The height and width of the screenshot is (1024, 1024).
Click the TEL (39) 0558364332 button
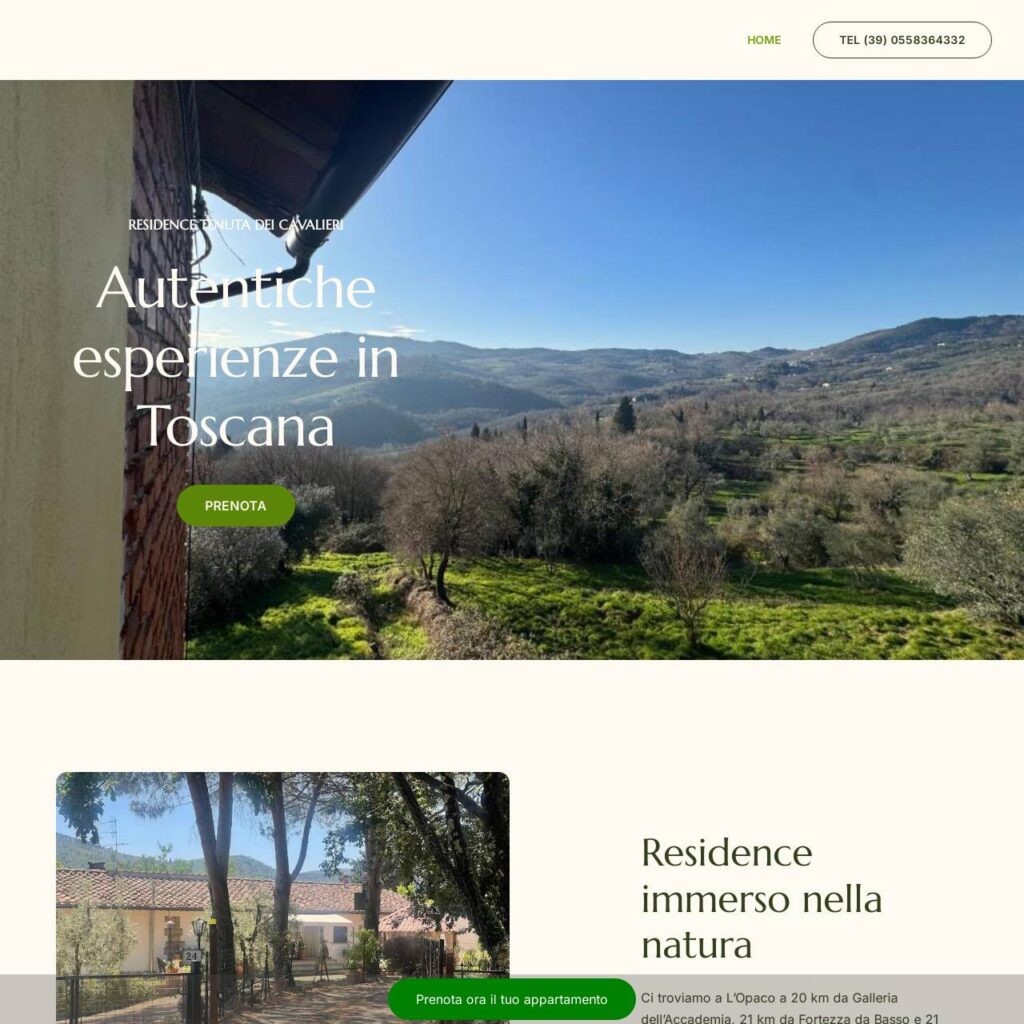[902, 40]
